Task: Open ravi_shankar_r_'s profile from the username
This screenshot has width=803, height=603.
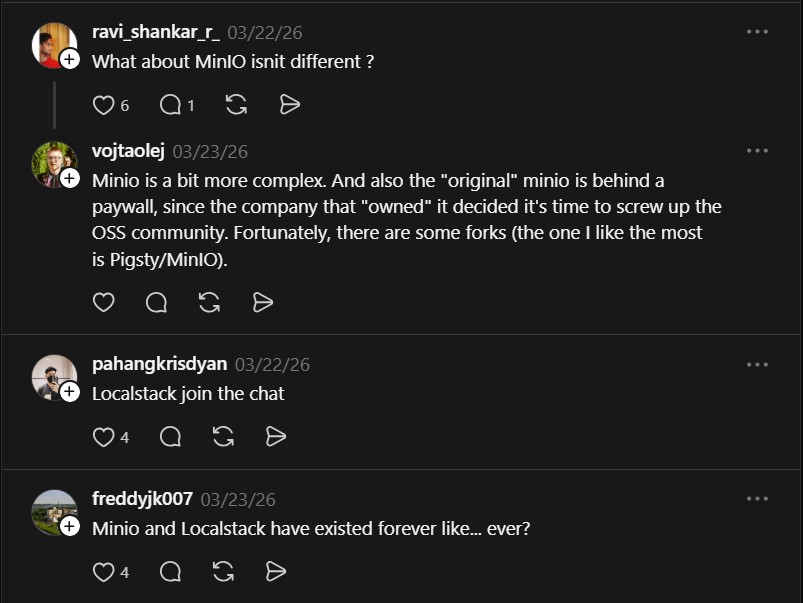Action: tap(154, 32)
